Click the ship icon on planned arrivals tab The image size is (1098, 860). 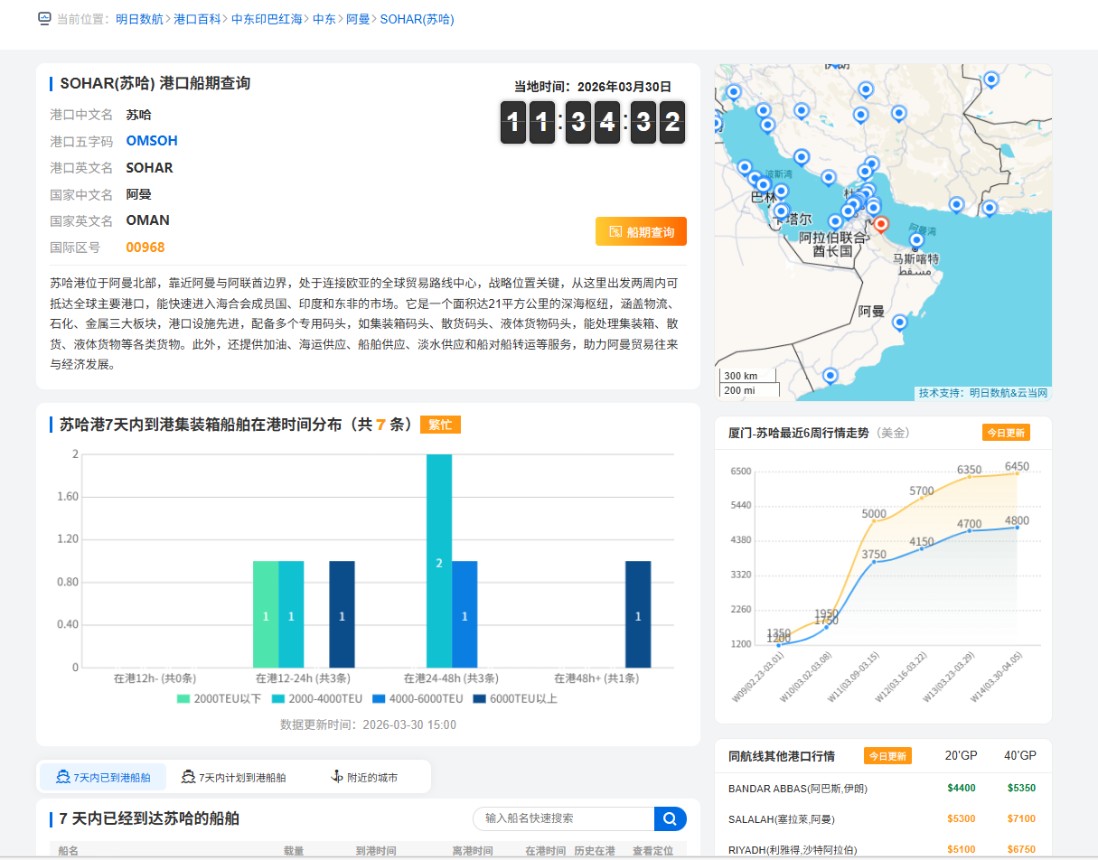point(188,777)
